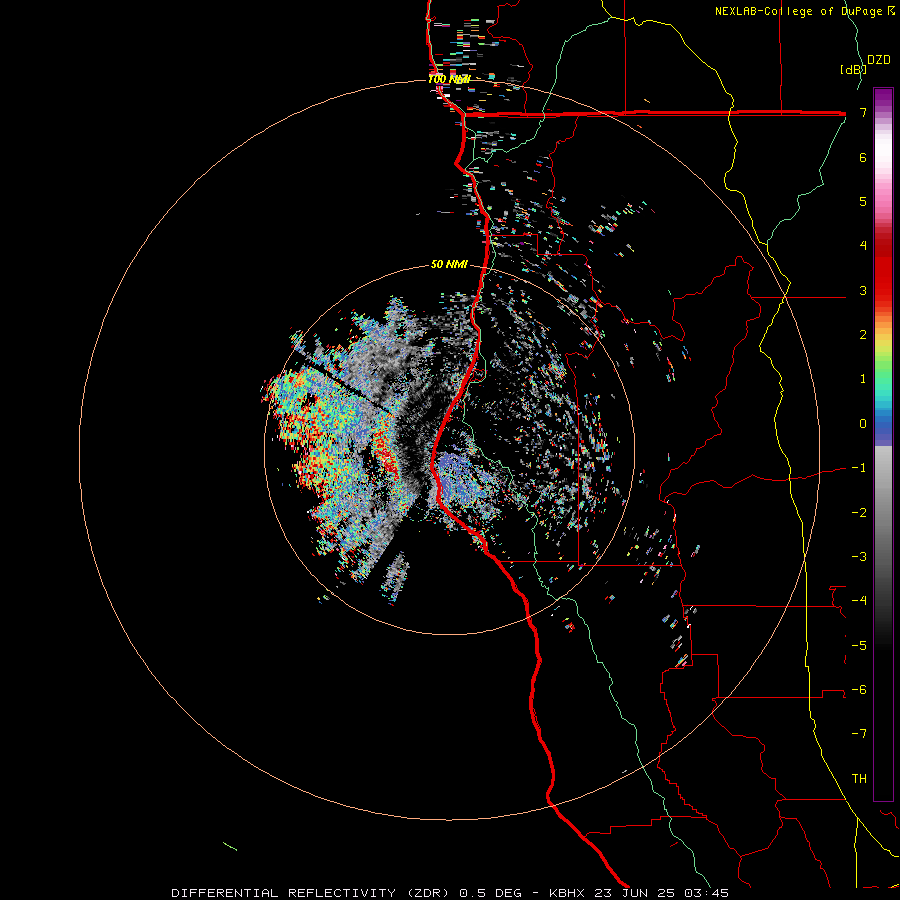
Task: Select the 1 value on the scale
Action: tap(863, 379)
